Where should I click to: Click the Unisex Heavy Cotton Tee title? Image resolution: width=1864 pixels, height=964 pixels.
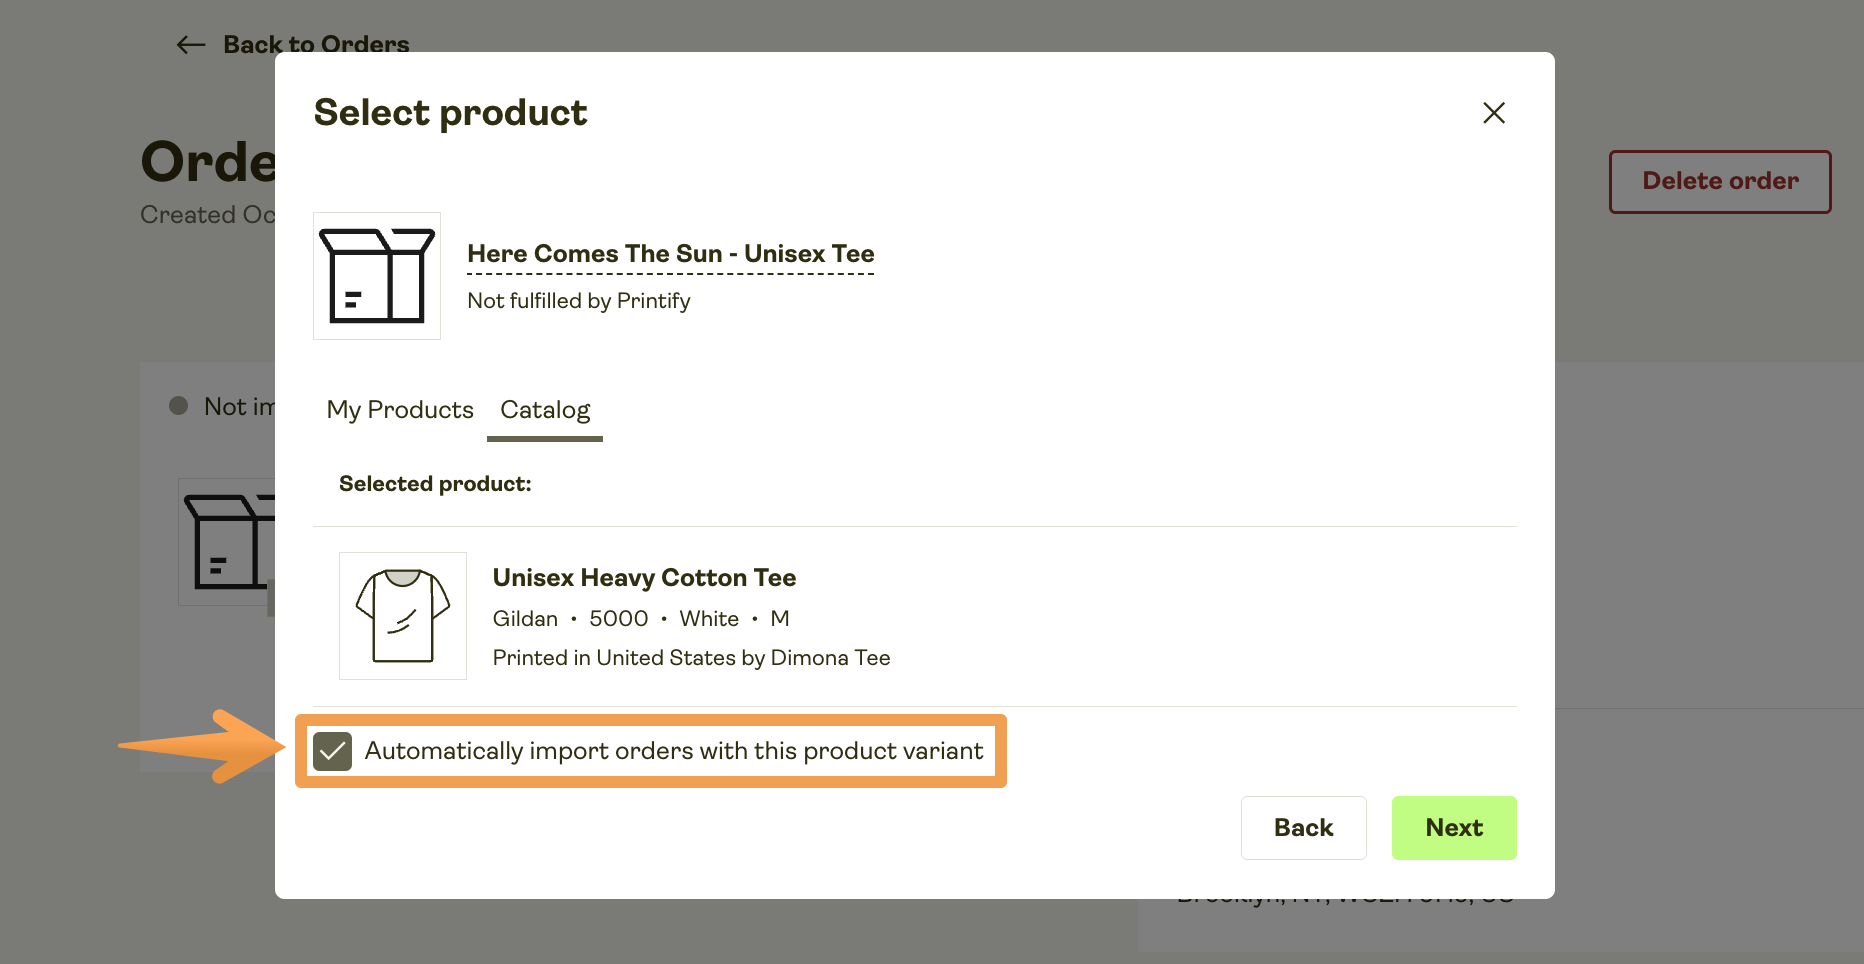click(644, 578)
